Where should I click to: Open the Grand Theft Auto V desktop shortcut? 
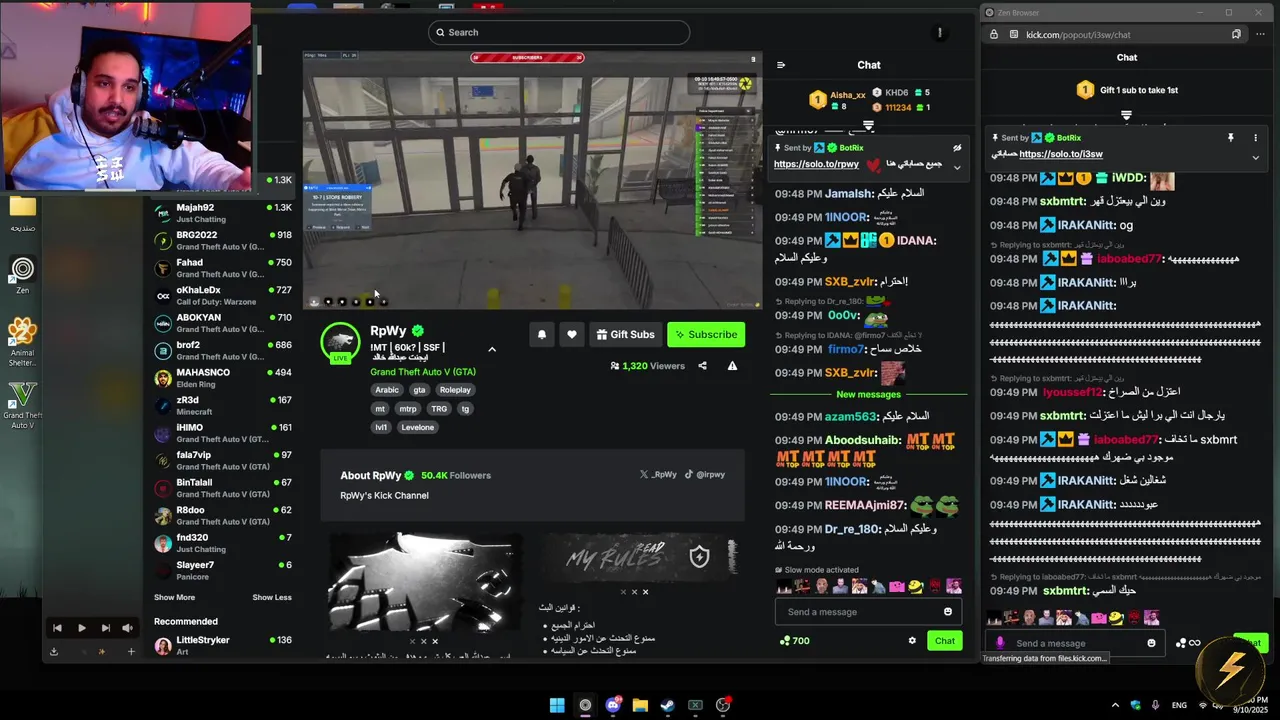[22, 404]
